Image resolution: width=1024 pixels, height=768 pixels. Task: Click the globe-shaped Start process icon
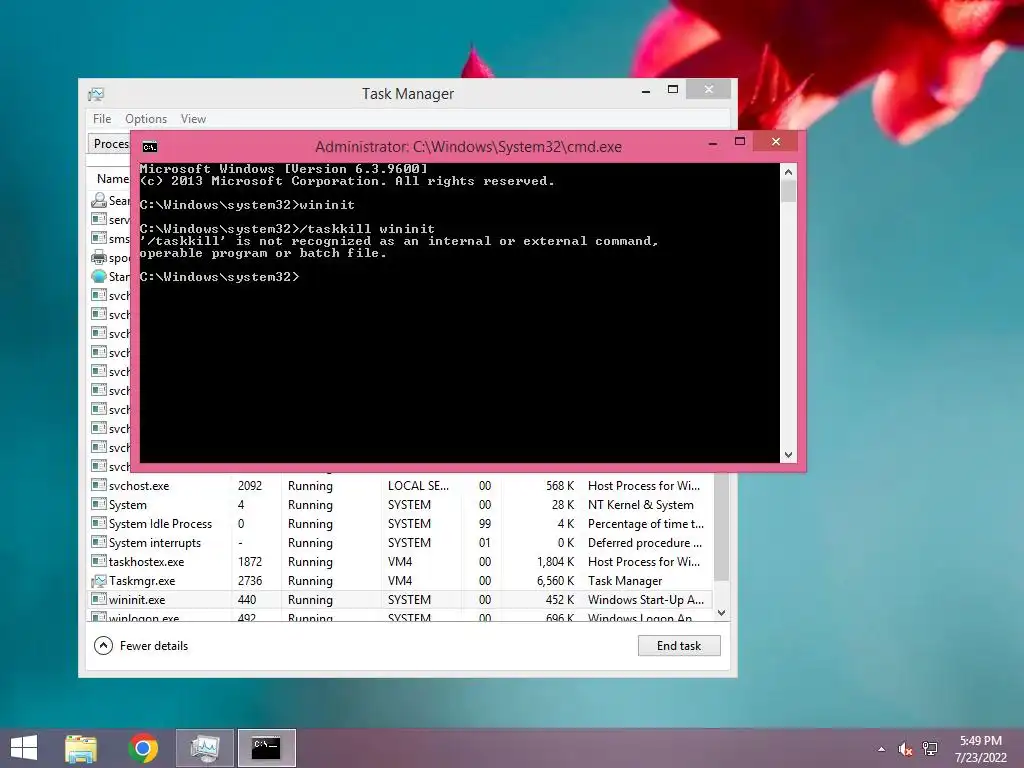[99, 276]
